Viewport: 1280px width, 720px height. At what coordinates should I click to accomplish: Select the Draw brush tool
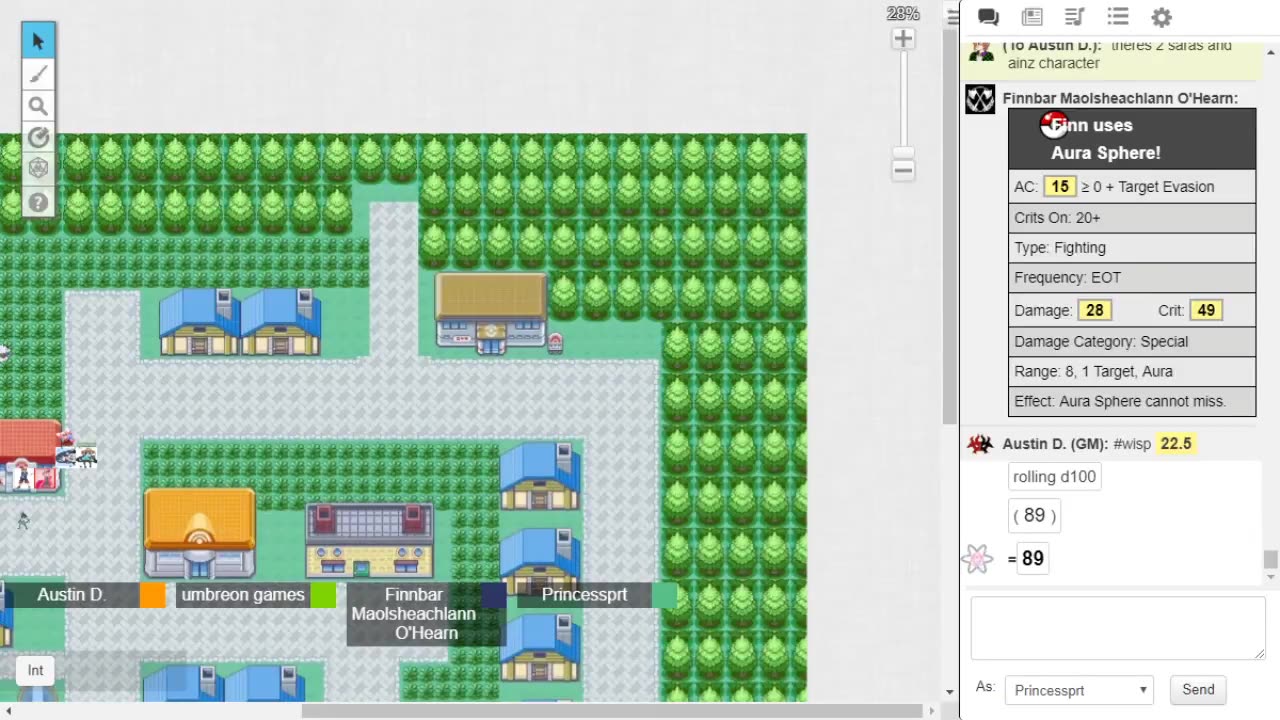click(x=38, y=74)
